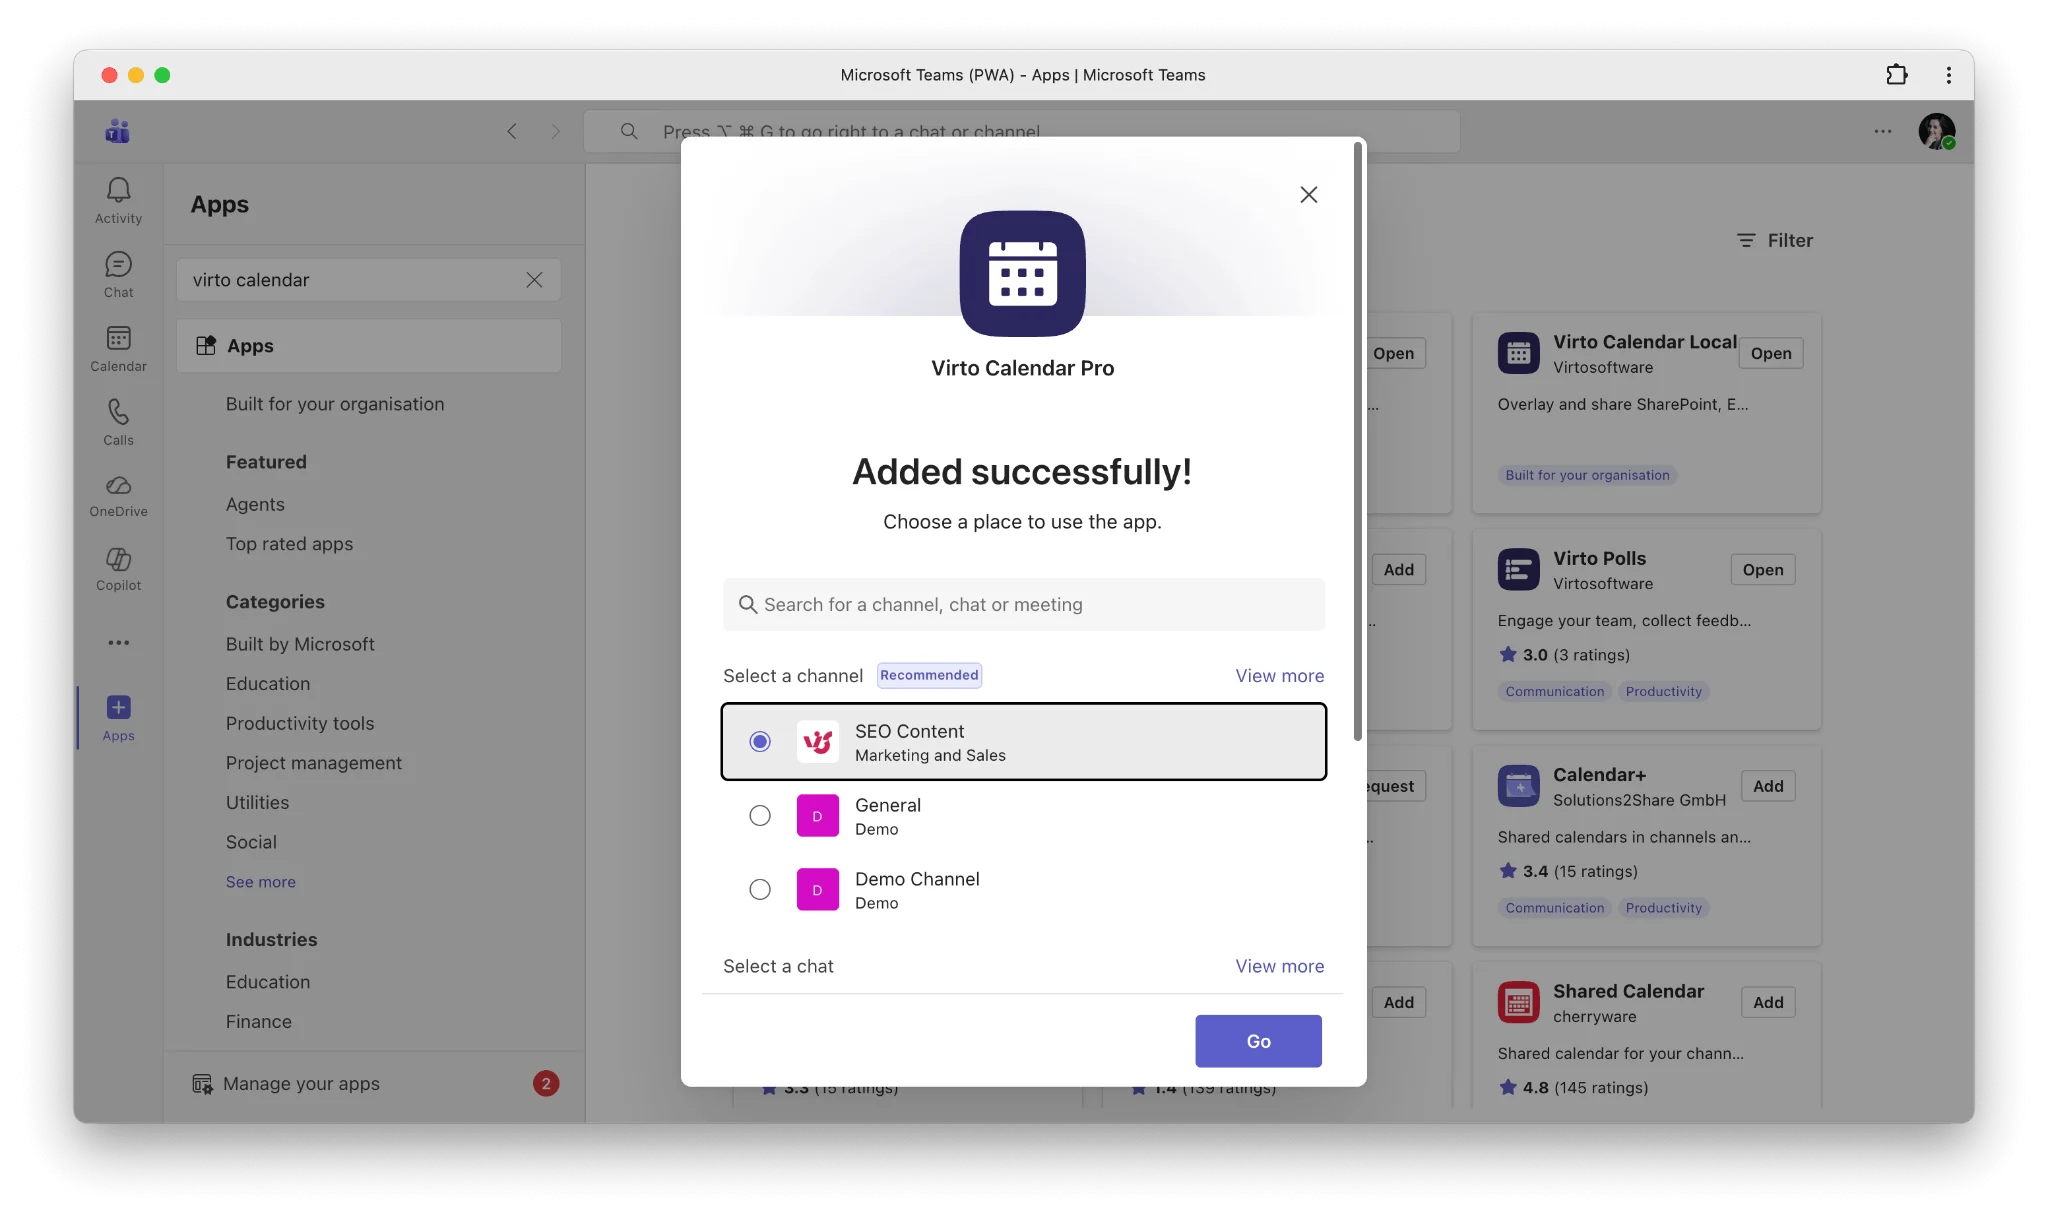This screenshot has height=1221, width=2048.
Task: Open the Virto Polls app
Action: click(x=1762, y=570)
